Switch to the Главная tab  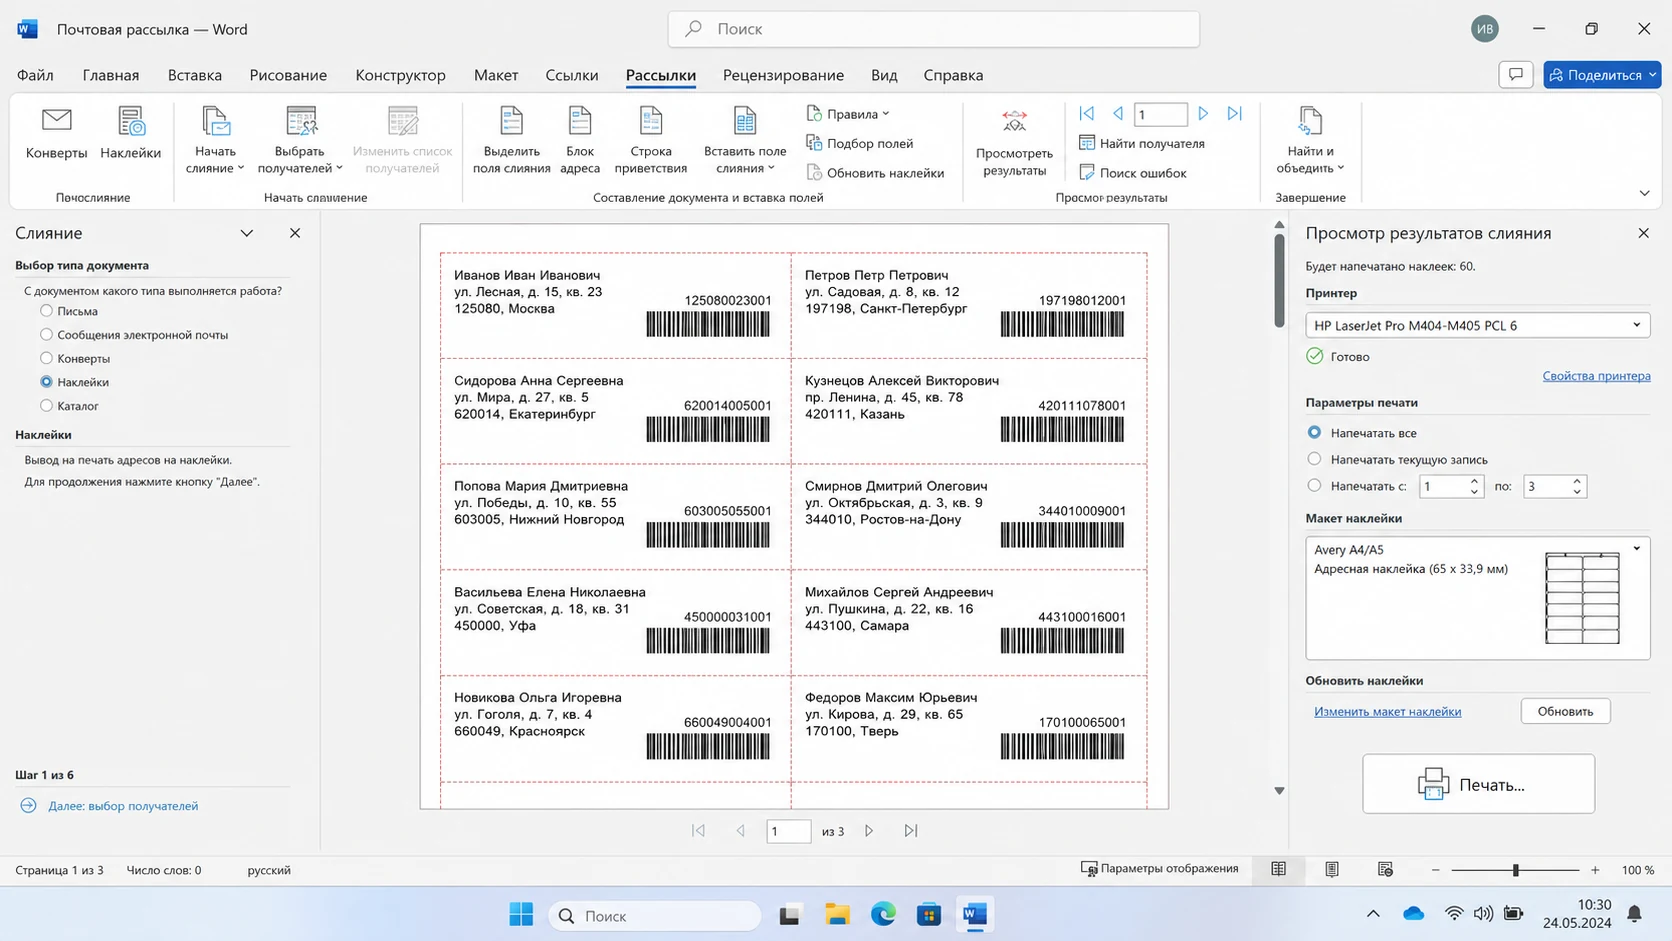coord(111,75)
